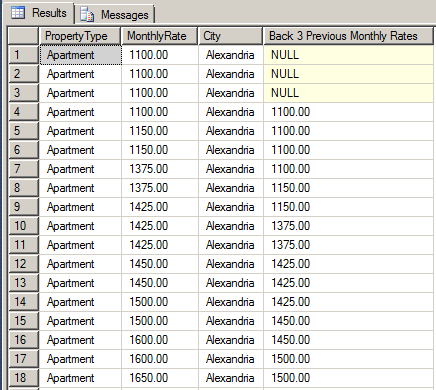Click previous rate 1425.00 in row 13
This screenshot has width=436, height=390.
point(348,283)
